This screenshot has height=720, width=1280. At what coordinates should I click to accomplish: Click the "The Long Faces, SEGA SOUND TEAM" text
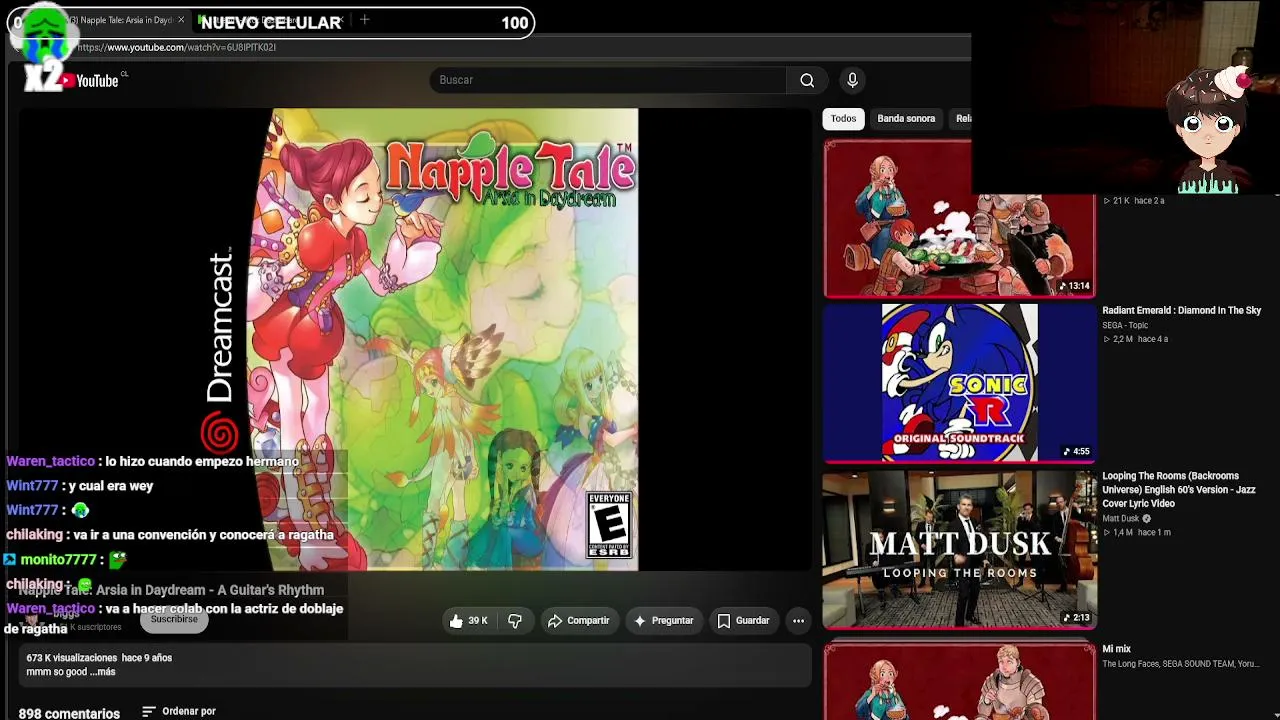coord(1180,664)
